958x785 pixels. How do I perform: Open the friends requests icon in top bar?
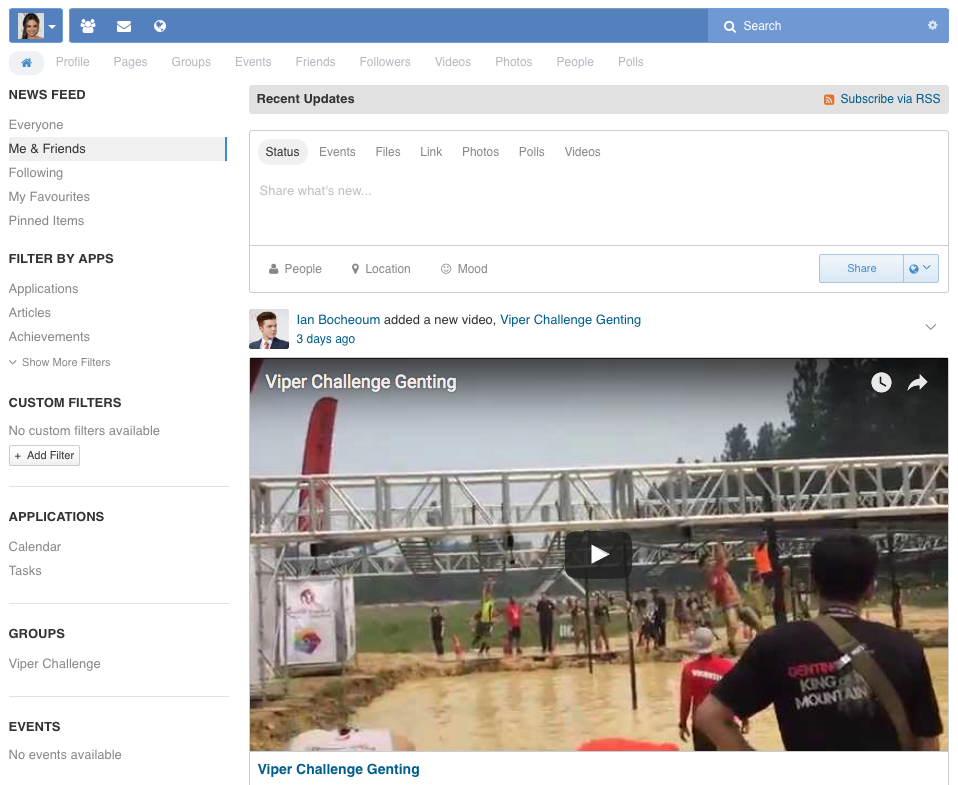pos(88,26)
